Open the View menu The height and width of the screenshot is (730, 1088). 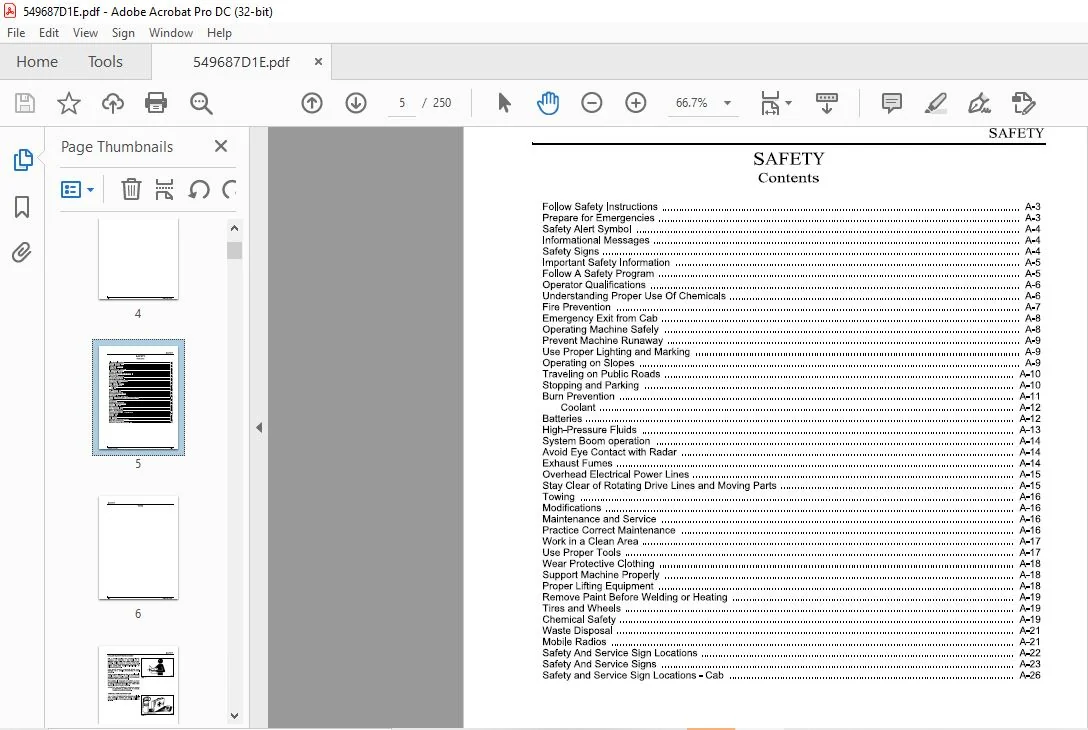(85, 33)
